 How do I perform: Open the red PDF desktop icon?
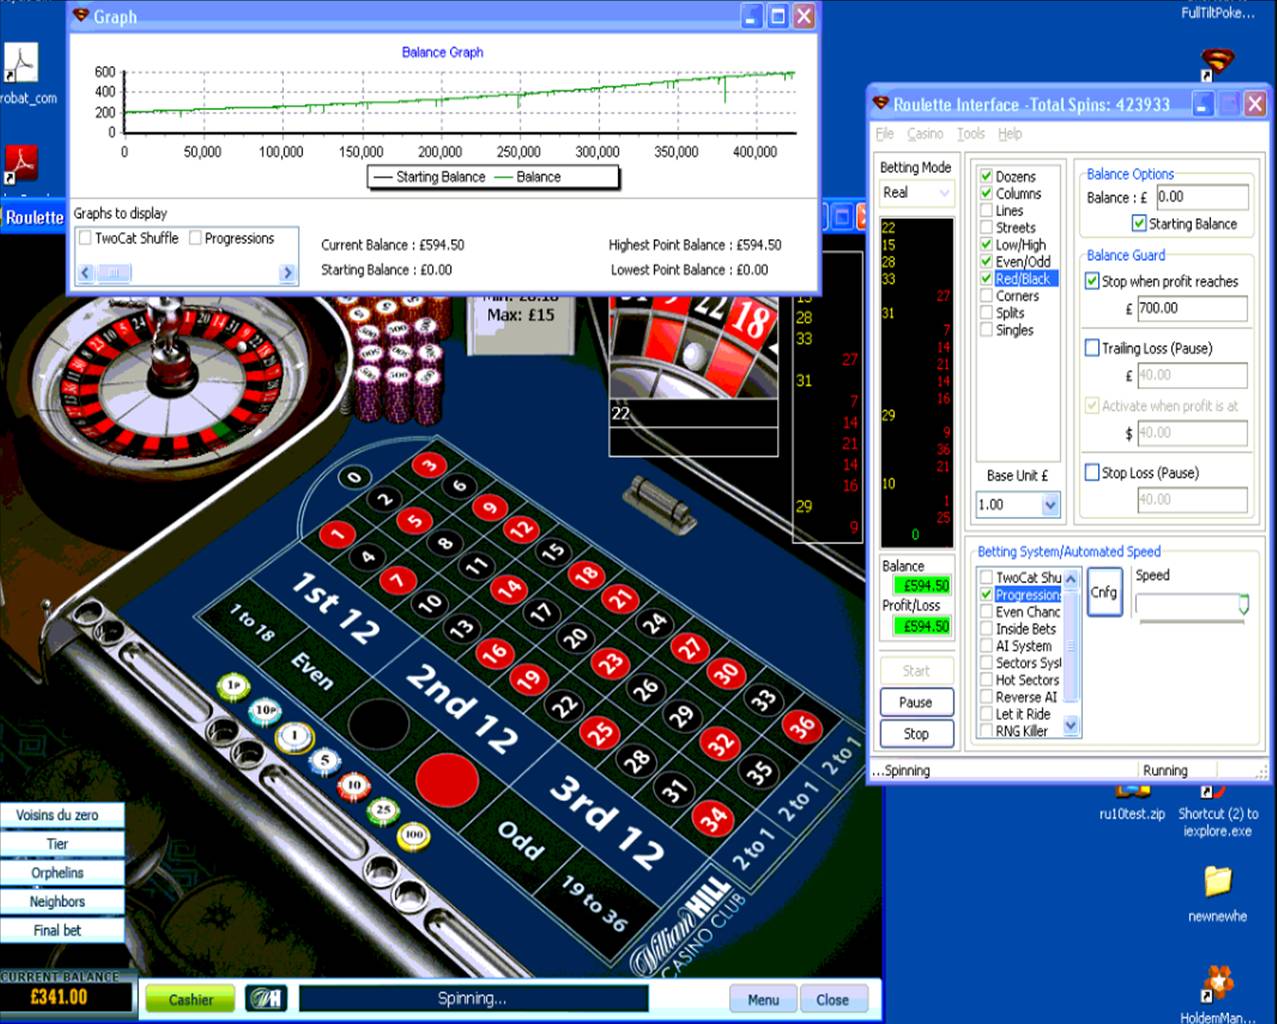(x=21, y=162)
